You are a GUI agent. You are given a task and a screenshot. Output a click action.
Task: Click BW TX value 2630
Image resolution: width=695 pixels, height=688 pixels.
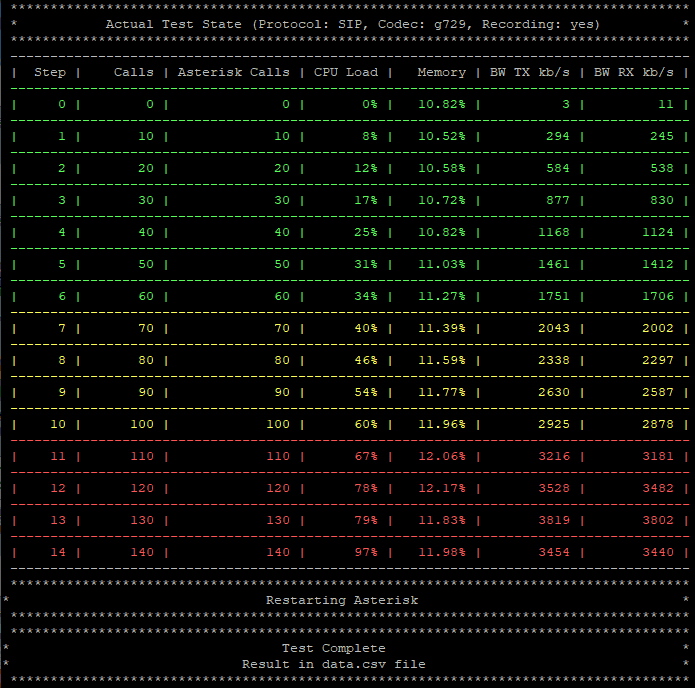[554, 392]
